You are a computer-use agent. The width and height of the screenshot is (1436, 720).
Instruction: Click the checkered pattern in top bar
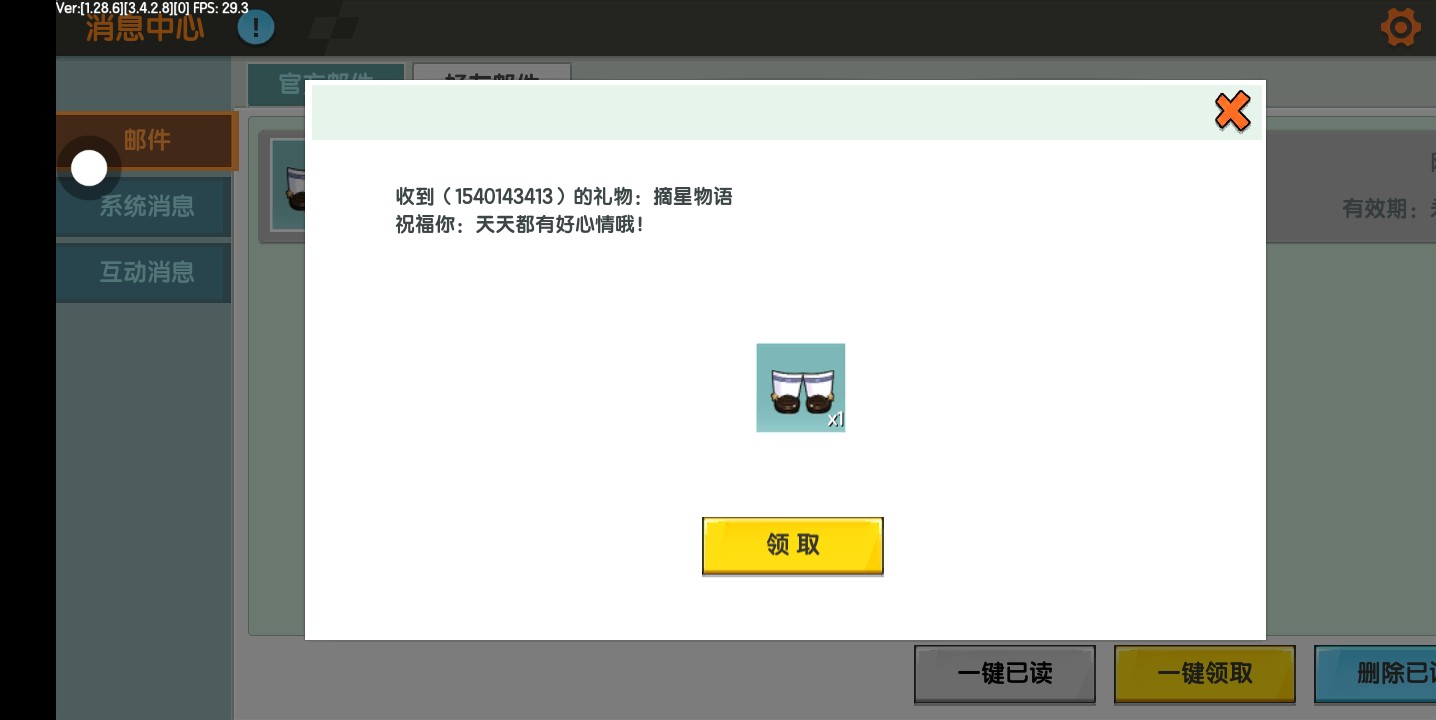point(333,27)
